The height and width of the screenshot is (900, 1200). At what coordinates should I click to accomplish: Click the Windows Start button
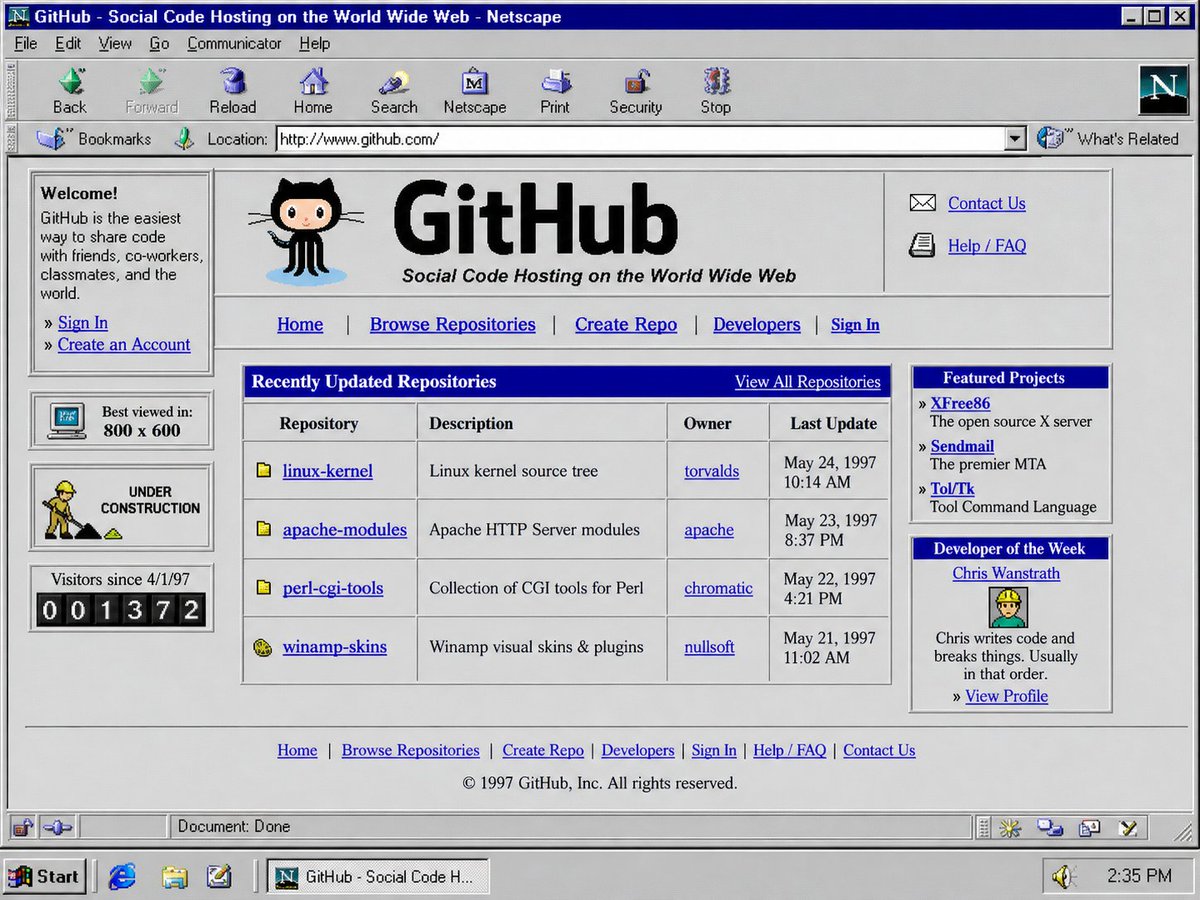[44, 876]
